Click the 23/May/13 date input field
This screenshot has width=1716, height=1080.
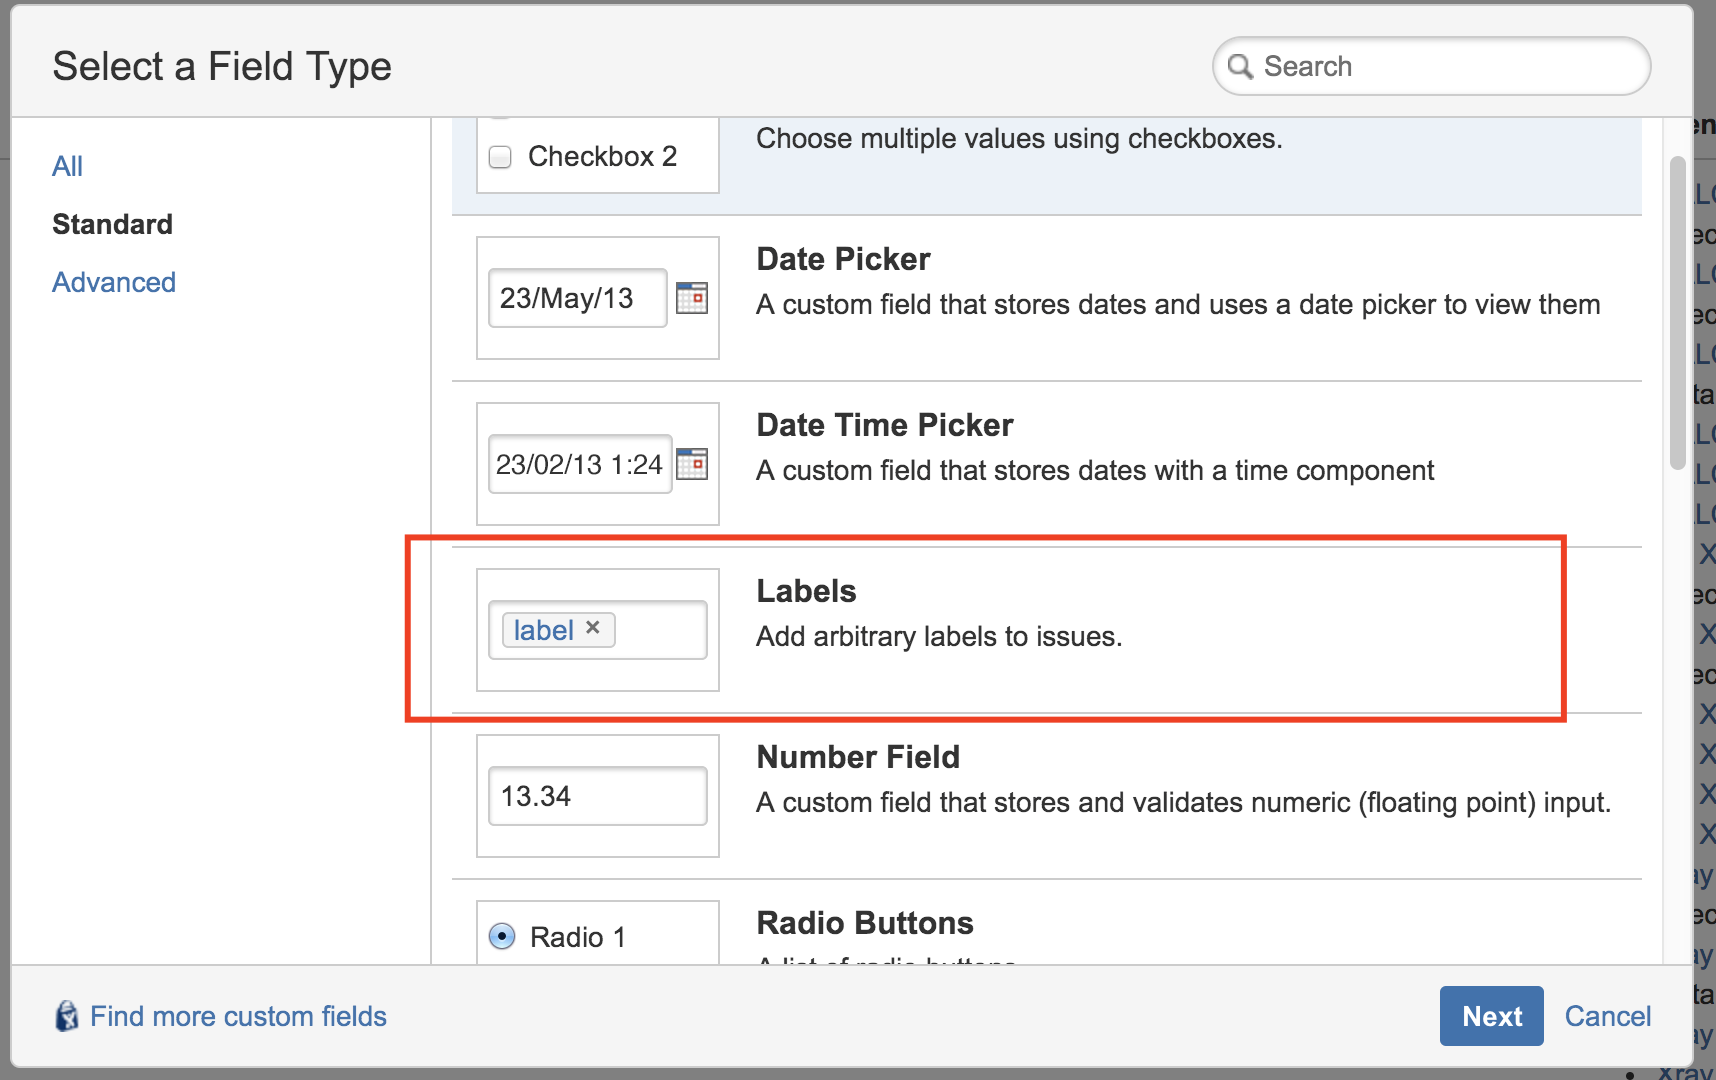(x=577, y=297)
